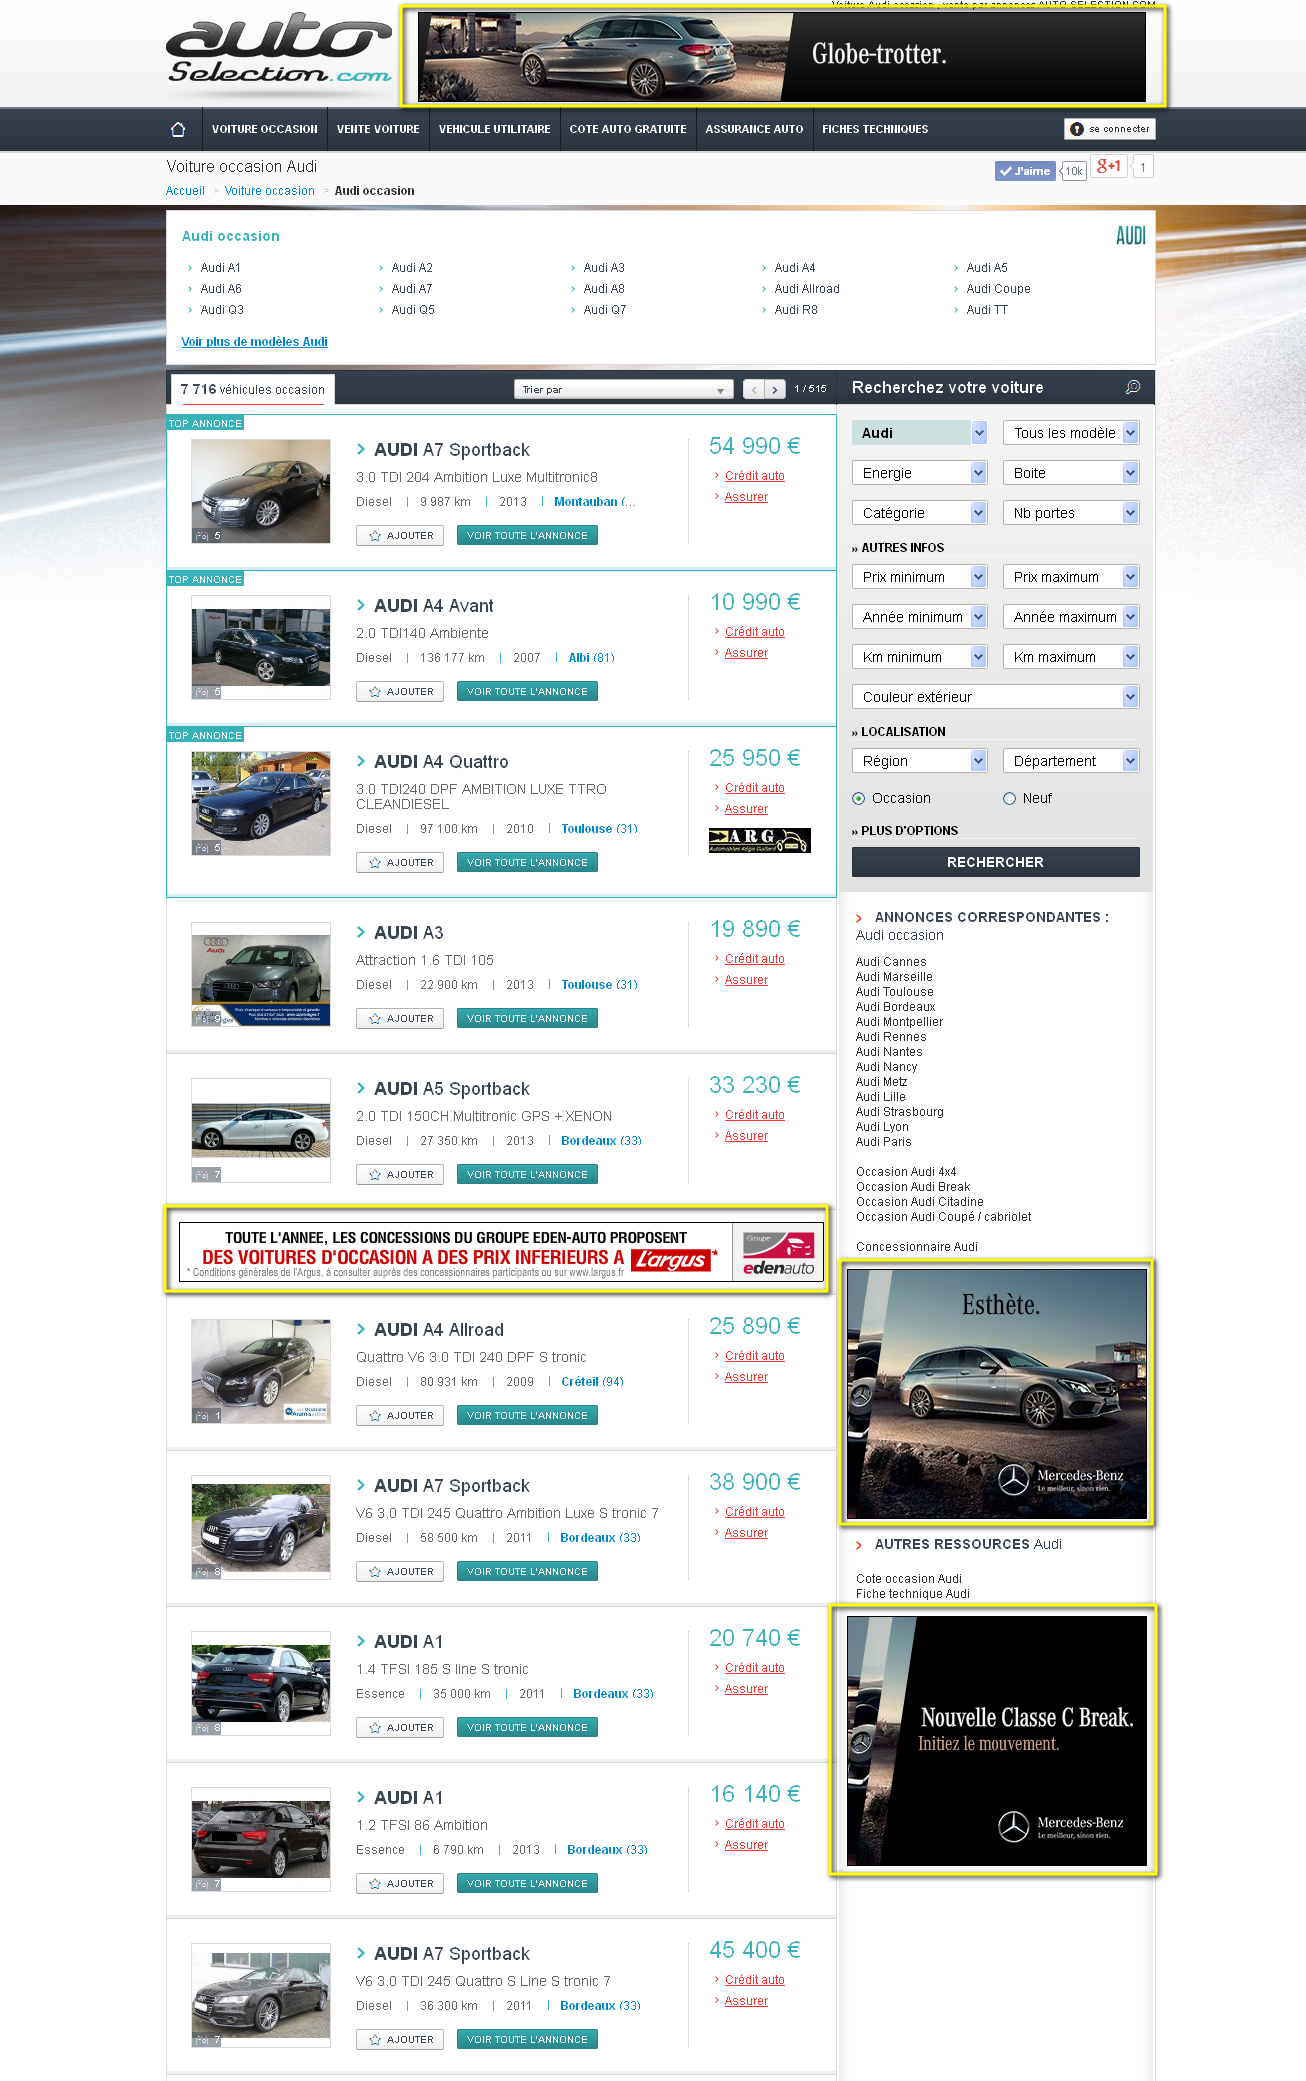Open FICHES TECHNIQUES menu

tap(875, 129)
